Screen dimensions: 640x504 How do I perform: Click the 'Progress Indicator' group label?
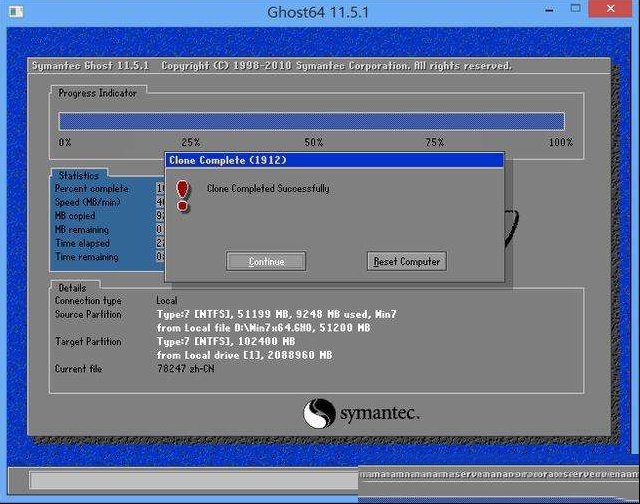tap(97, 93)
